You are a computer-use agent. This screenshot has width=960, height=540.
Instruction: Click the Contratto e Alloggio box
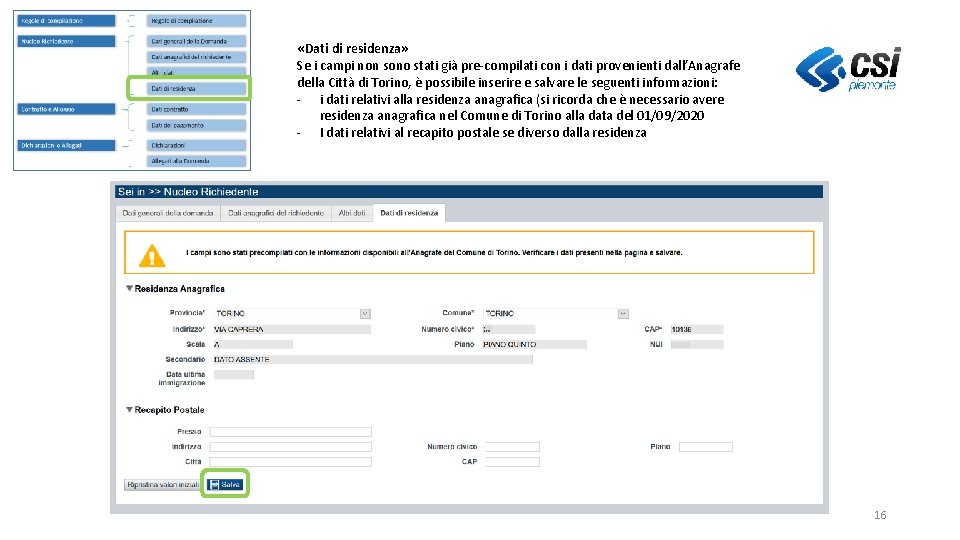pos(66,109)
